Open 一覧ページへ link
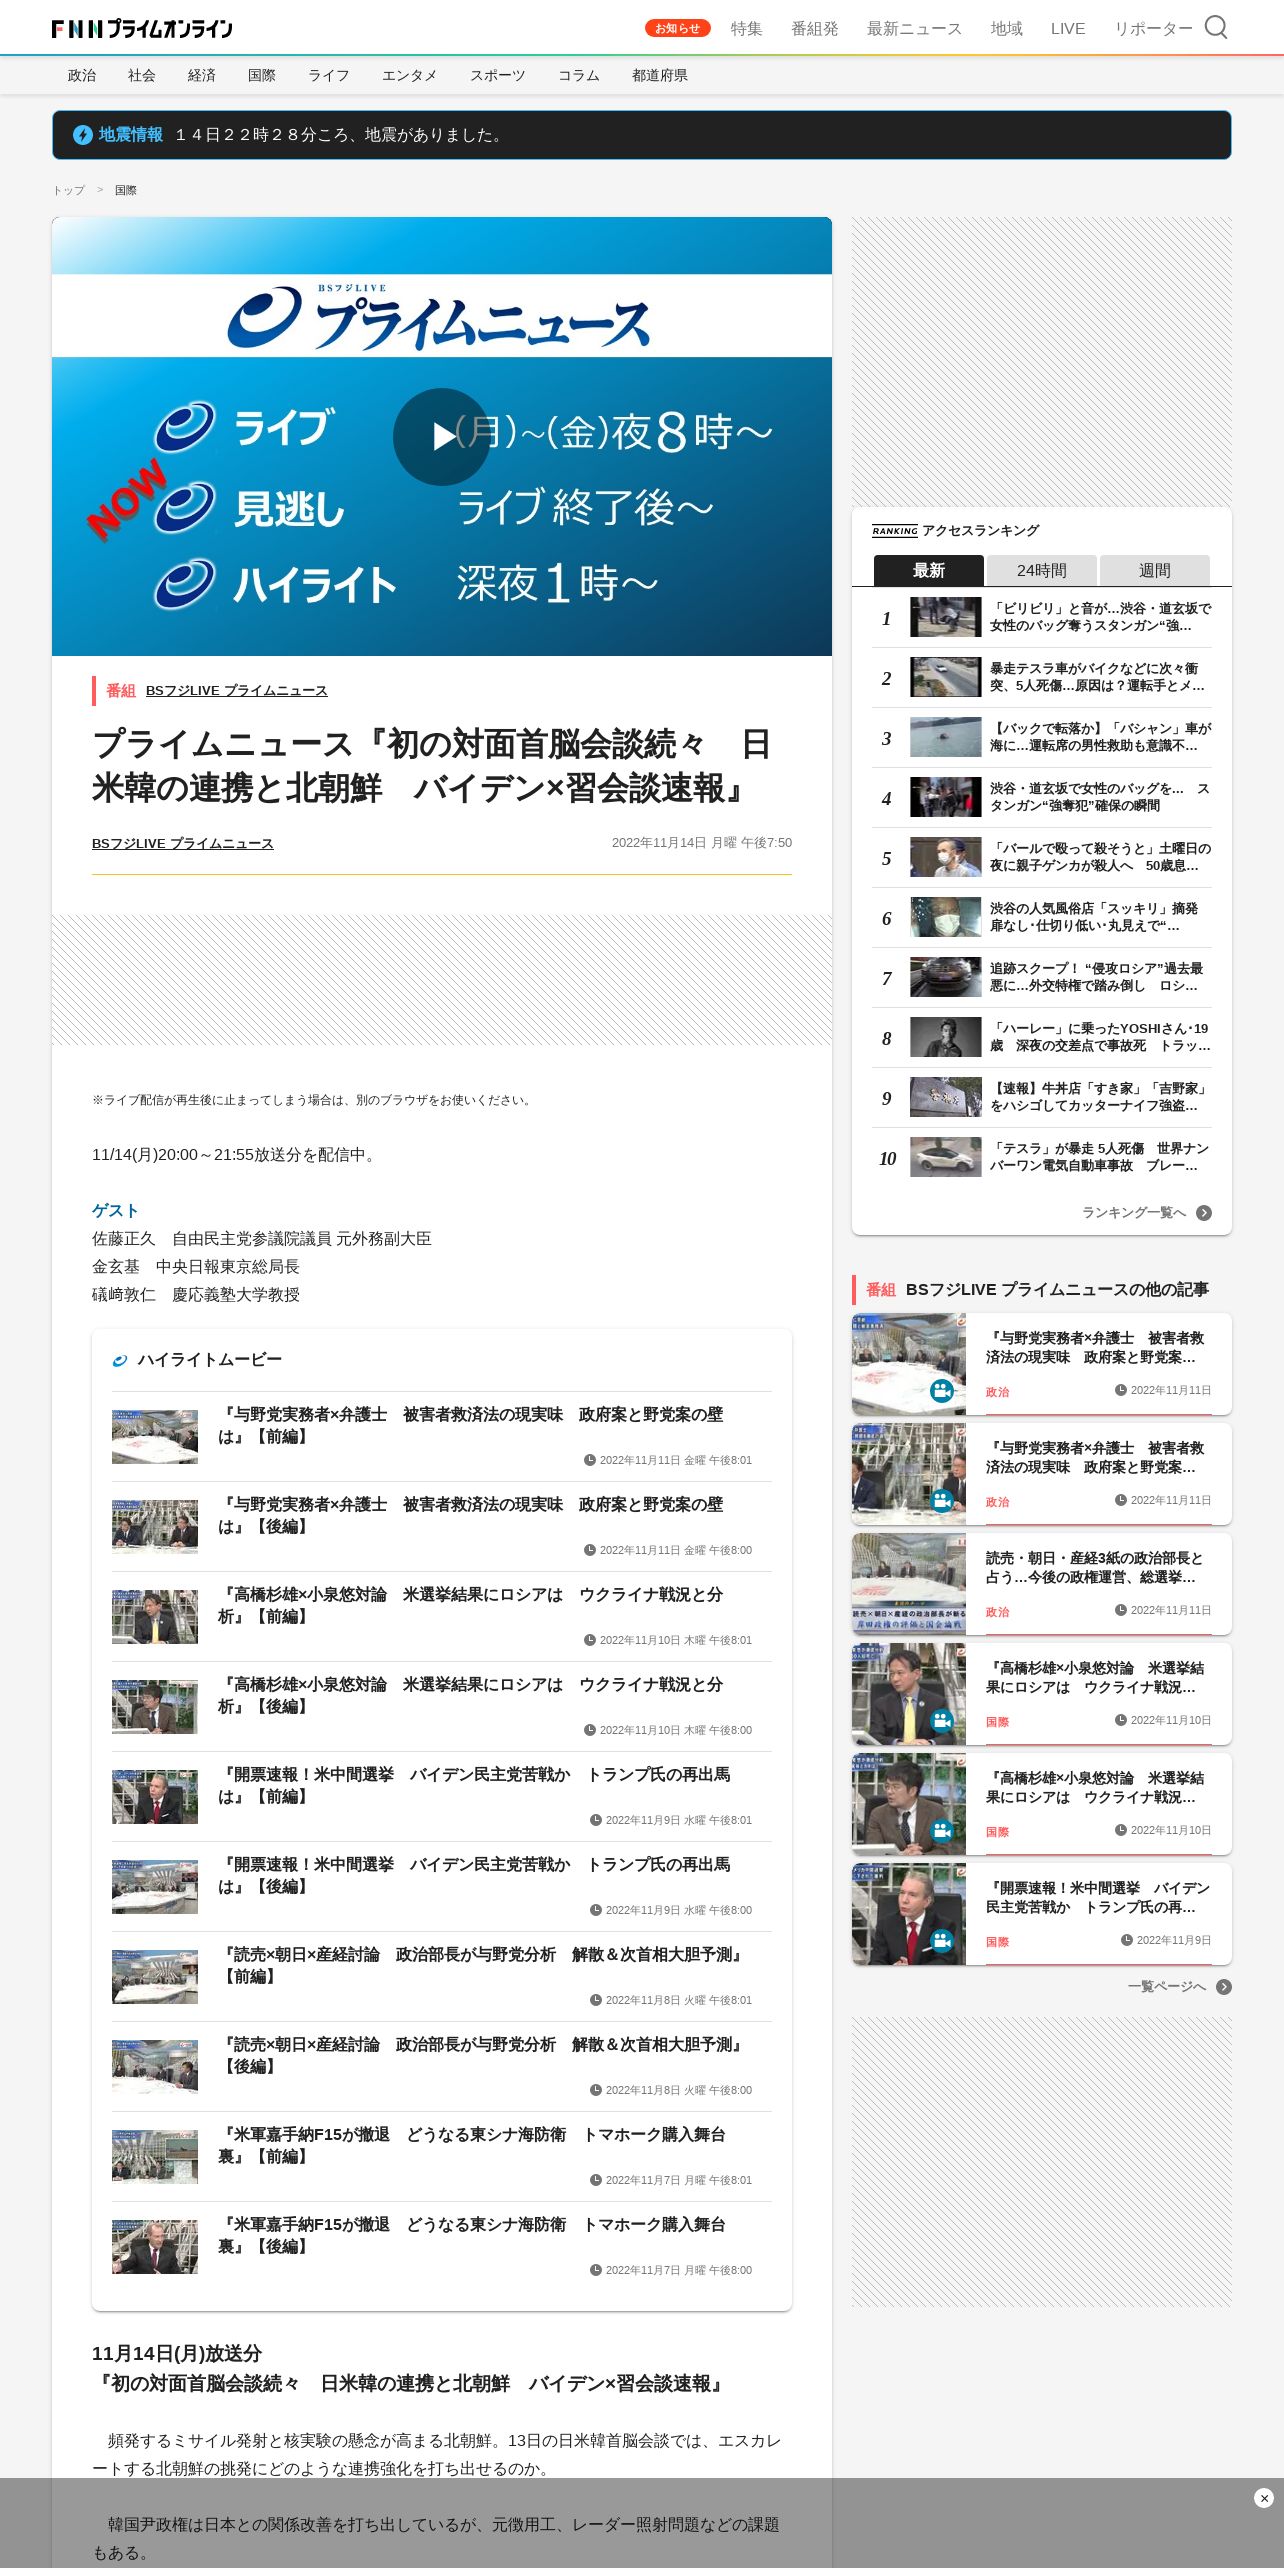1284x2568 pixels. click(x=1167, y=1987)
